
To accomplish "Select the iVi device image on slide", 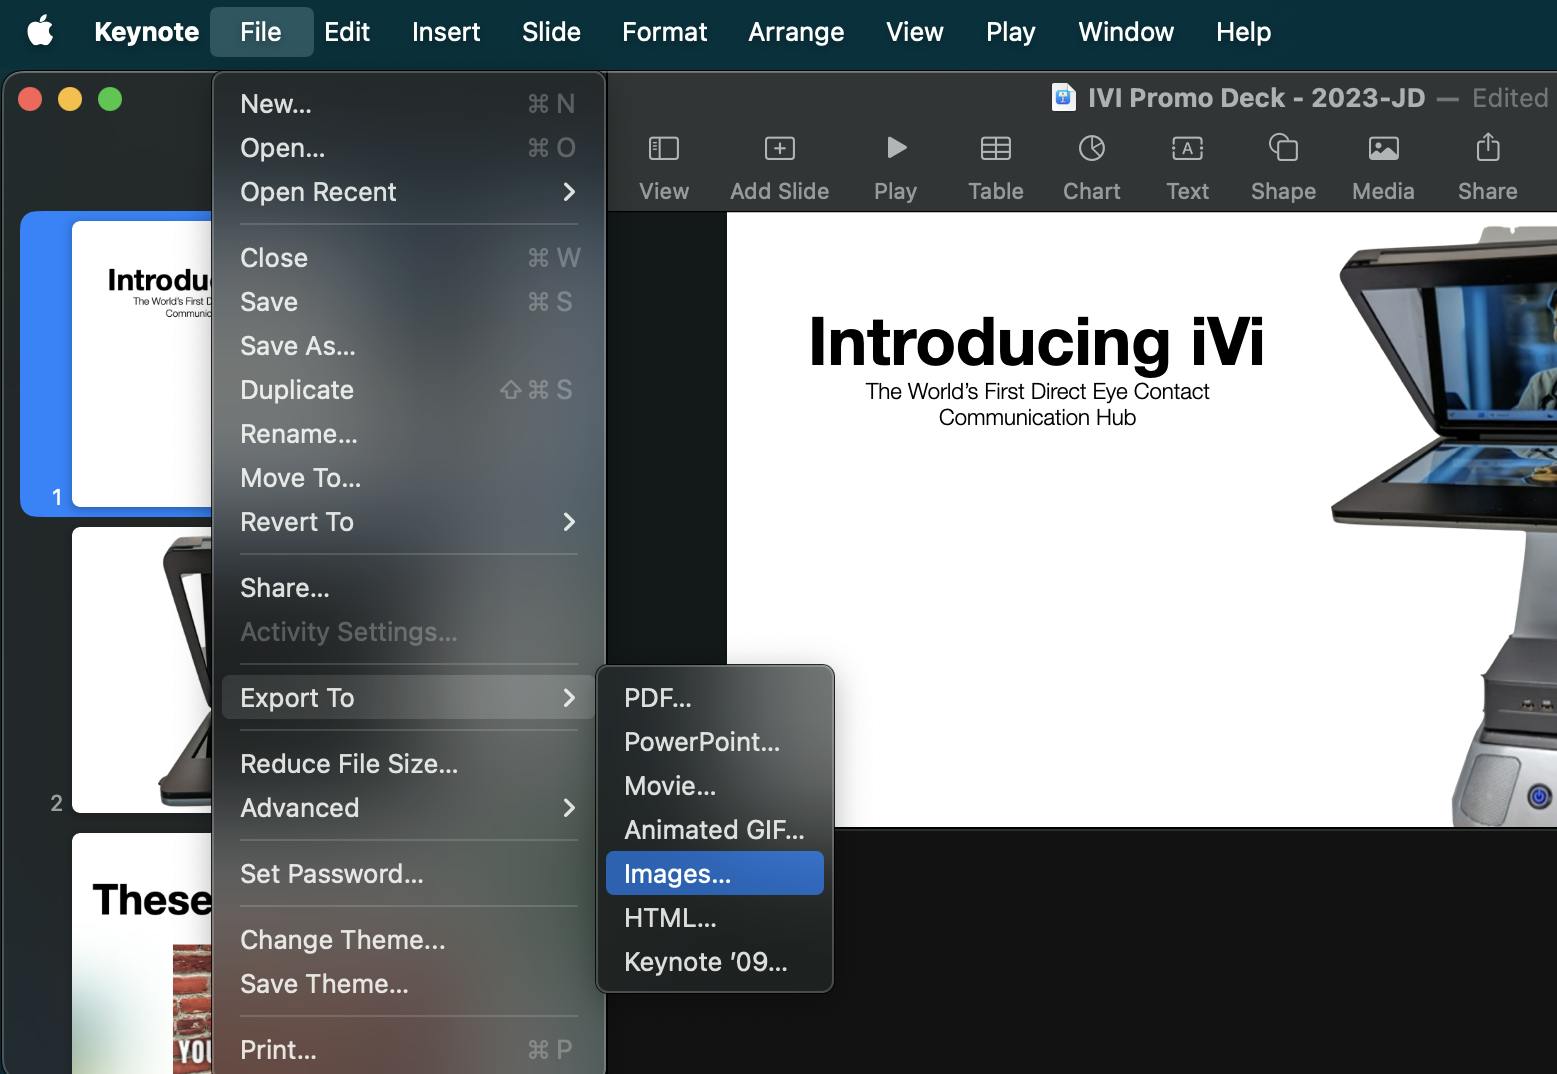I will [x=1443, y=525].
